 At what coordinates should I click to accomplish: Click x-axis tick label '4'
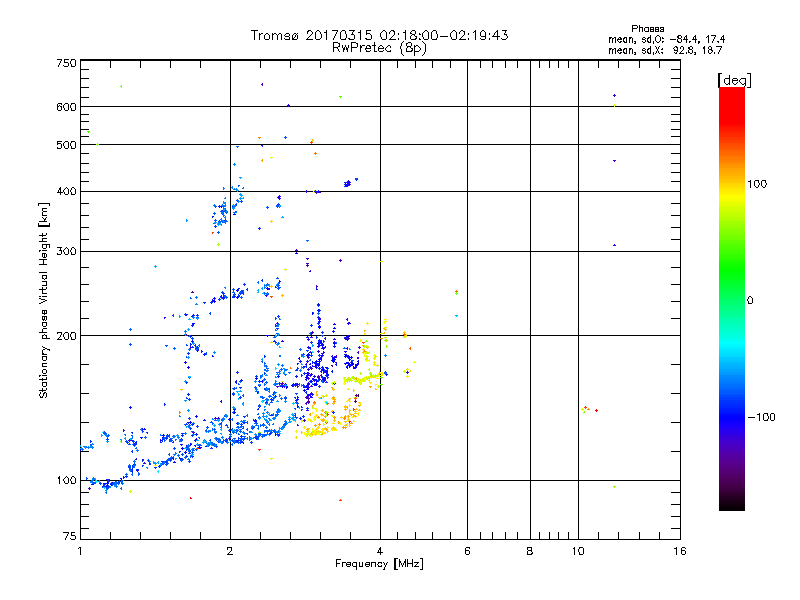pos(380,551)
